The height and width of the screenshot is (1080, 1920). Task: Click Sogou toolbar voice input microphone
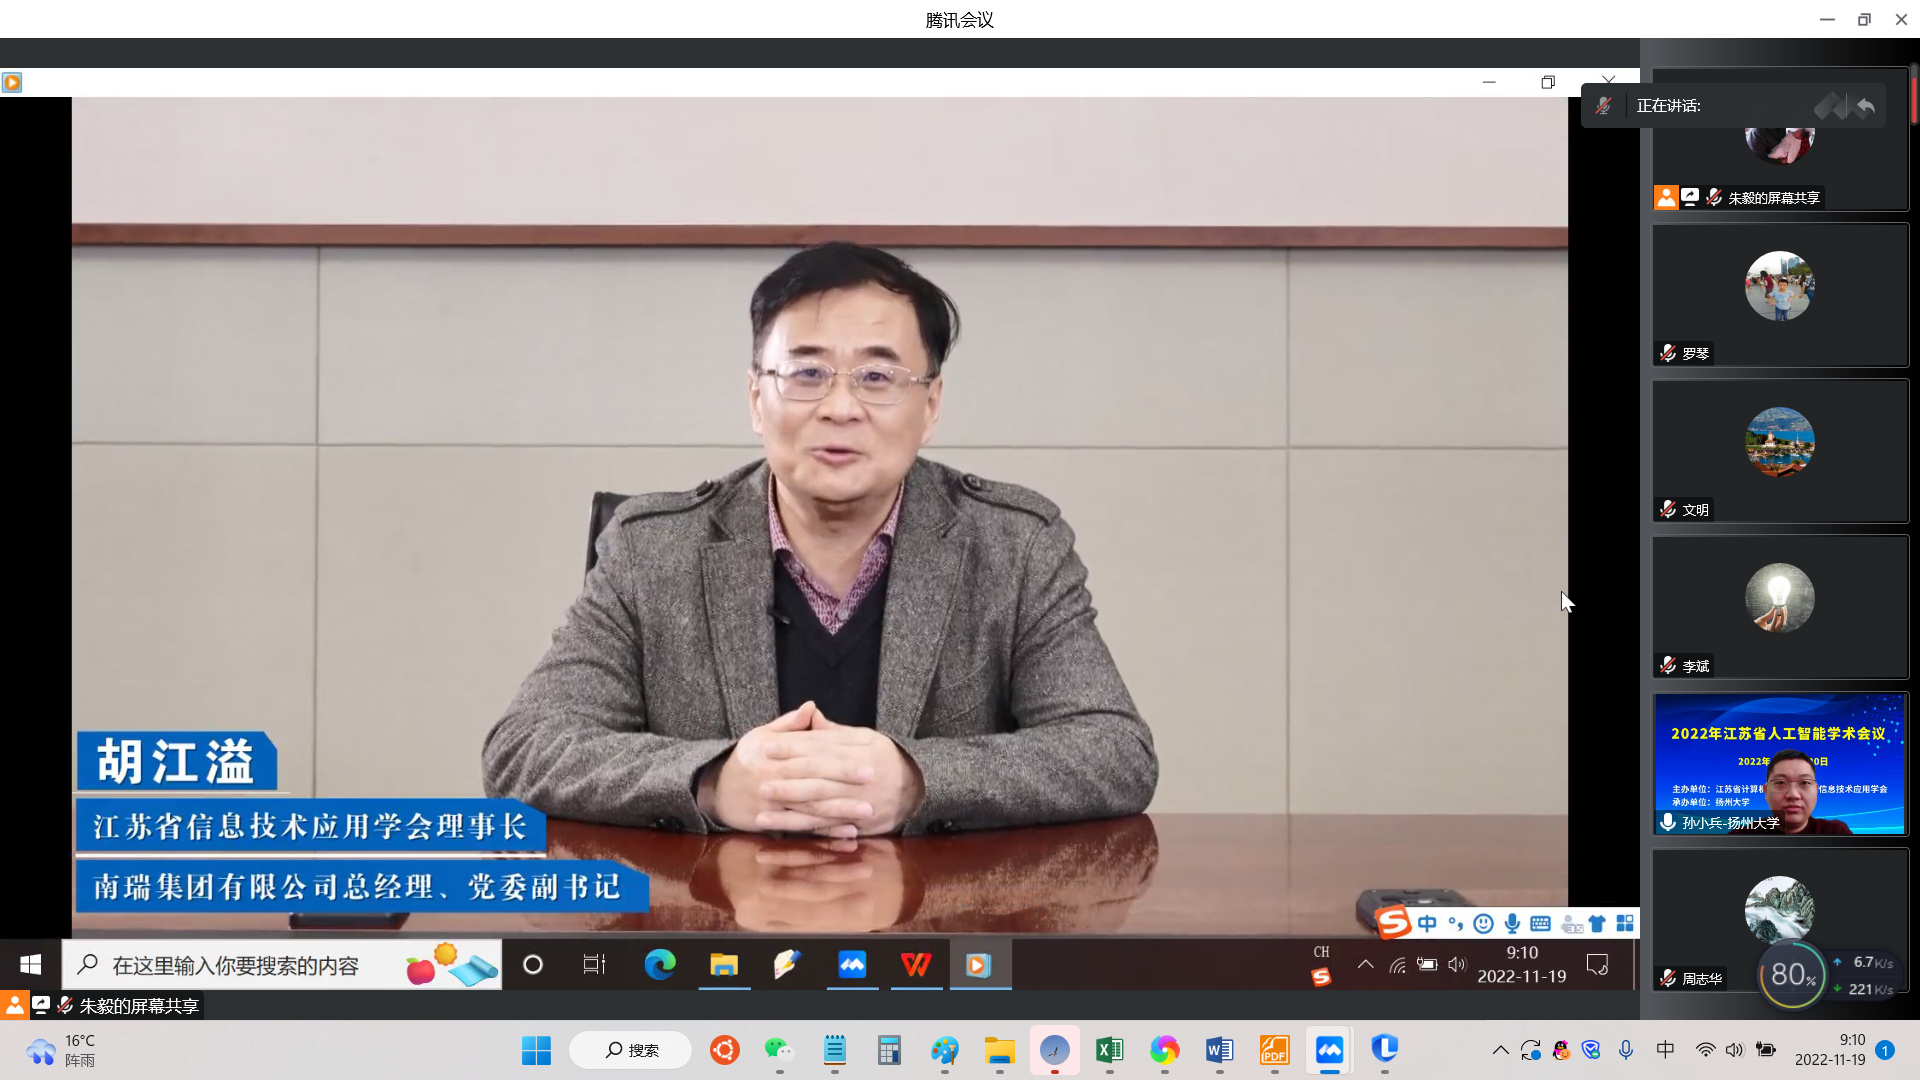pyautogui.click(x=1512, y=923)
